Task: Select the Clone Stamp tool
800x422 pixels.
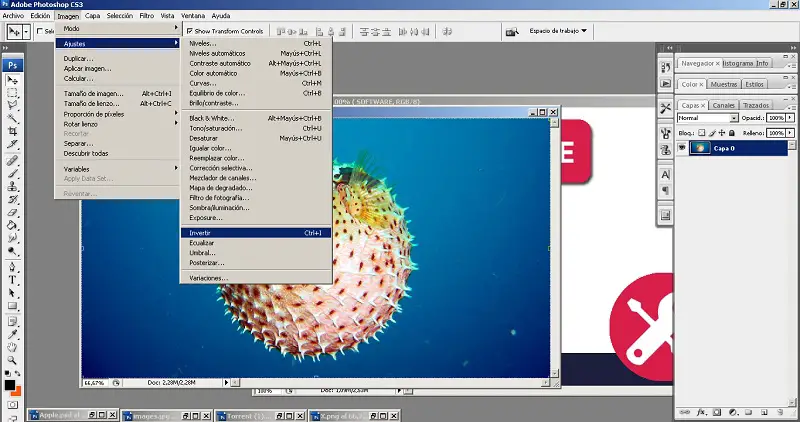Action: (12, 186)
